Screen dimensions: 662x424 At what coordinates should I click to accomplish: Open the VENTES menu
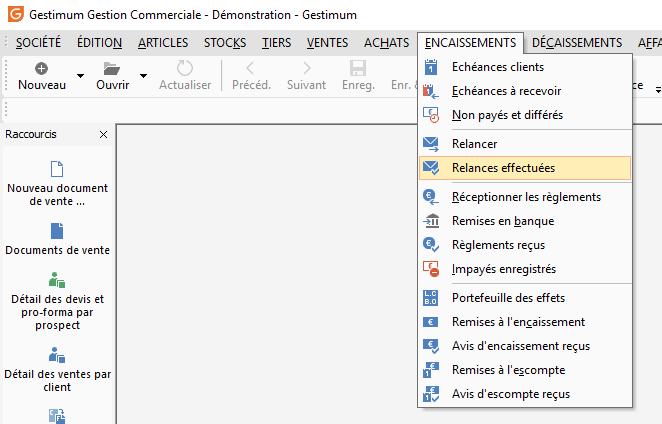click(x=328, y=43)
